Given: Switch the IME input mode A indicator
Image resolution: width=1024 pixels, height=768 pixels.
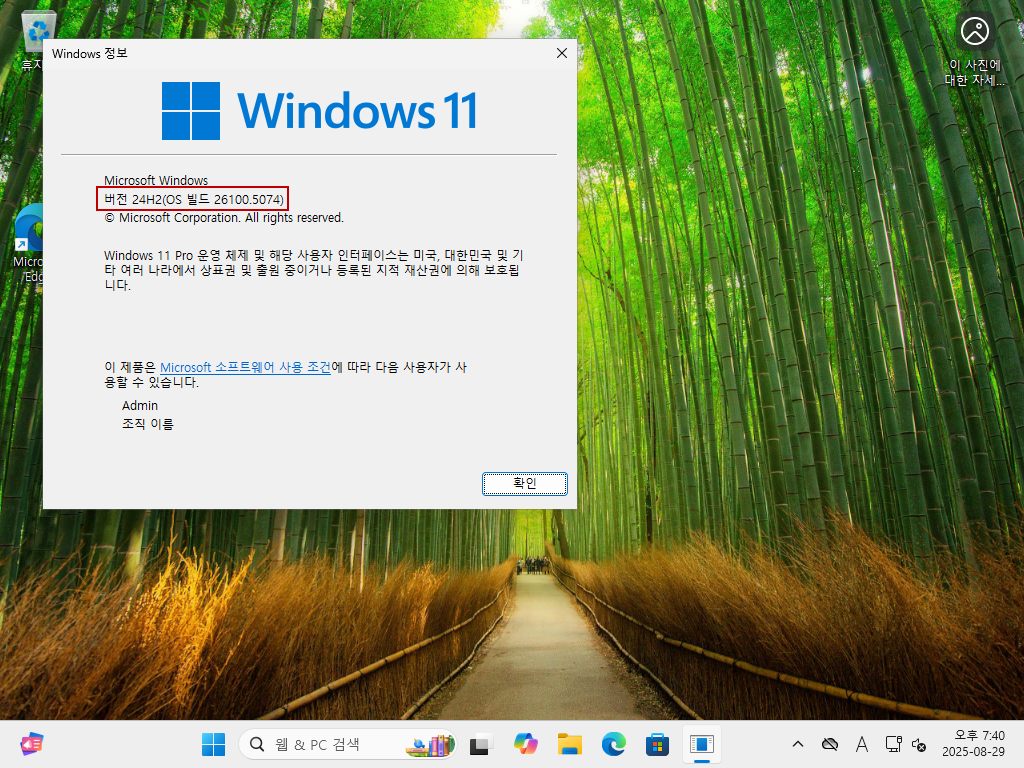Looking at the screenshot, I should (x=862, y=744).
